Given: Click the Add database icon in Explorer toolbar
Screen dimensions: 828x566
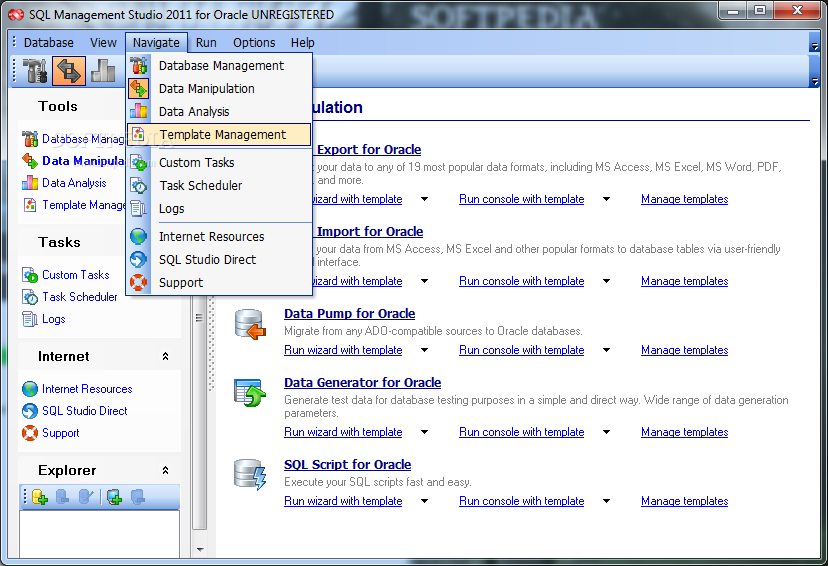Looking at the screenshot, I should pos(40,497).
